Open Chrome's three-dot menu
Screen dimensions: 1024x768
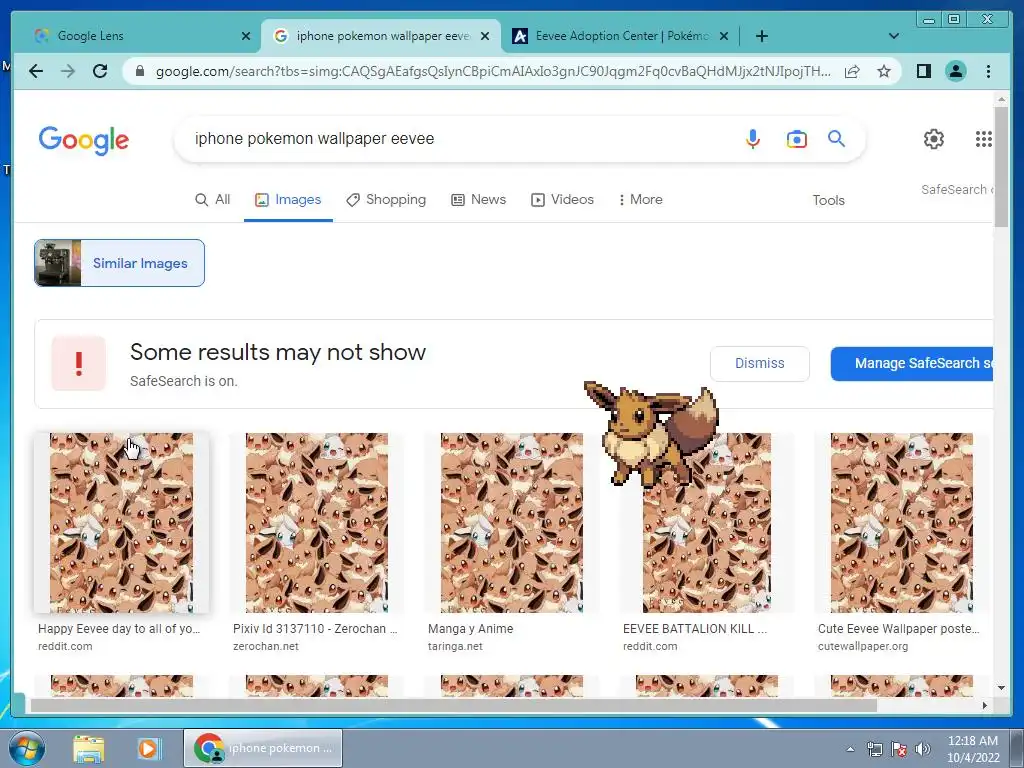pyautogui.click(x=988, y=71)
